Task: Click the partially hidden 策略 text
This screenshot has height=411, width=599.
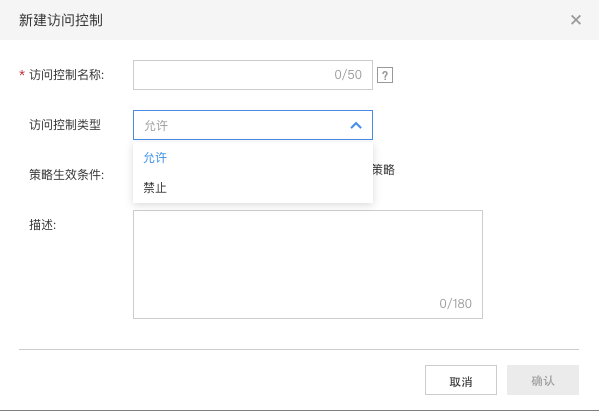Action: (x=384, y=170)
